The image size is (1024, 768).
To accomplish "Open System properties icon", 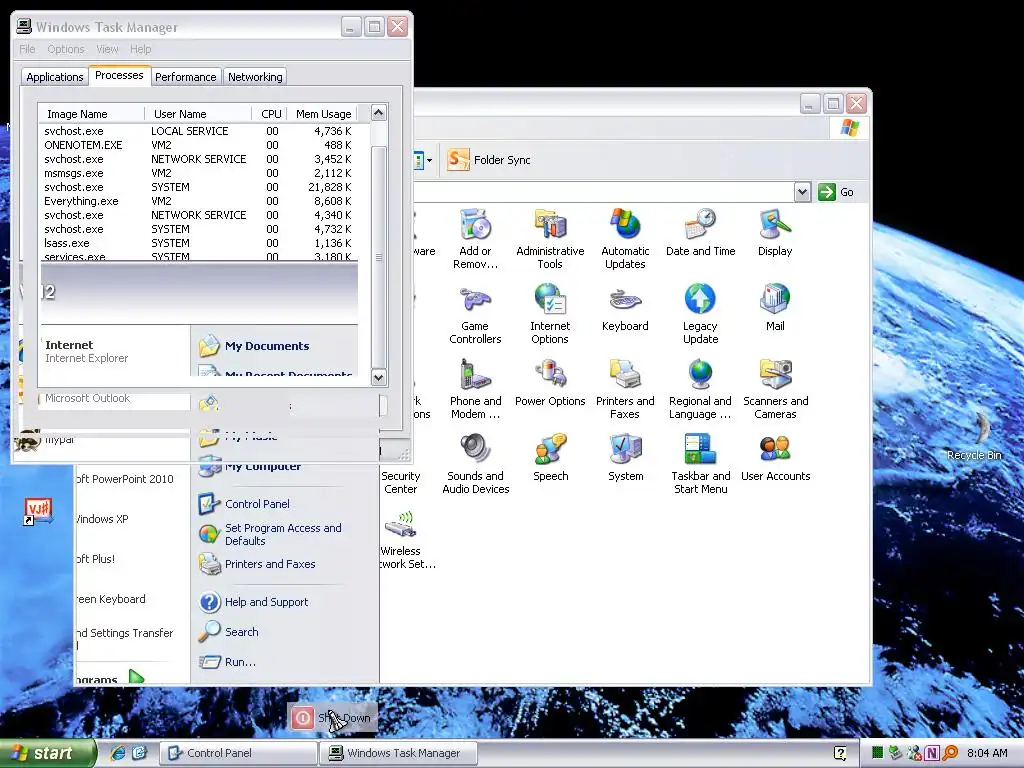I will (x=625, y=458).
